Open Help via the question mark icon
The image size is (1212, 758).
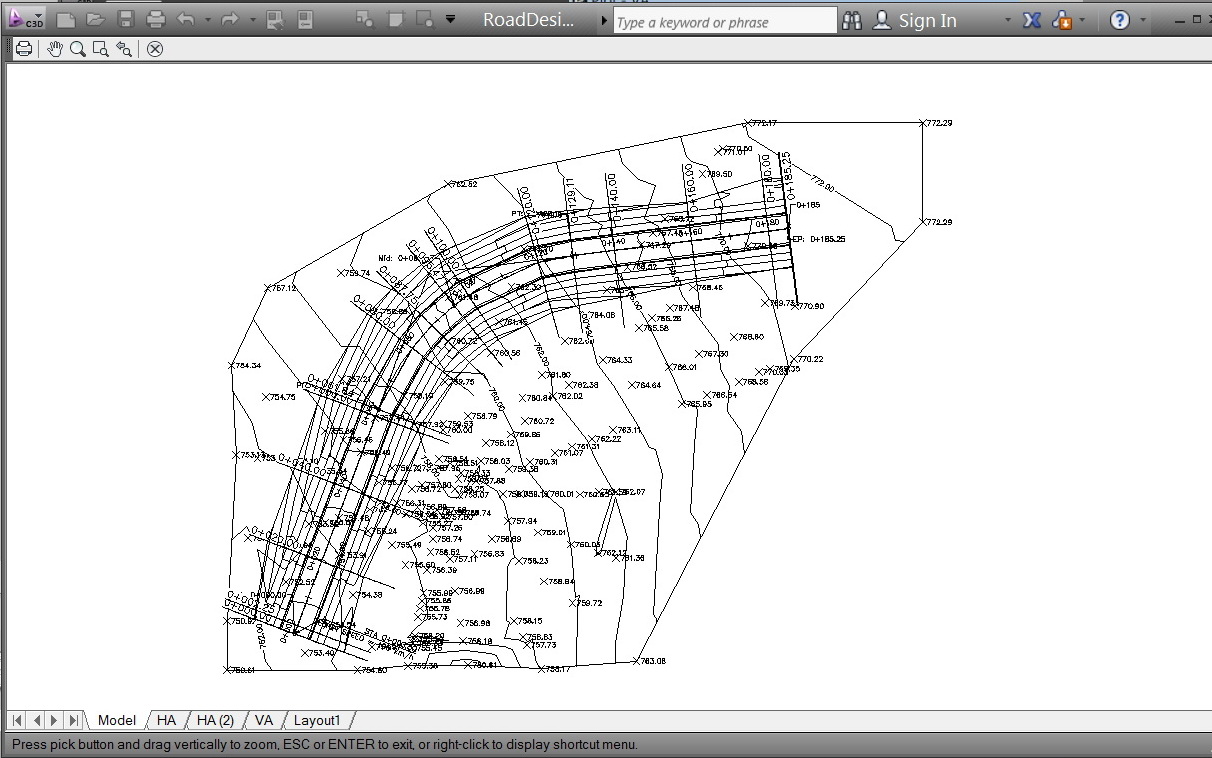[1121, 20]
